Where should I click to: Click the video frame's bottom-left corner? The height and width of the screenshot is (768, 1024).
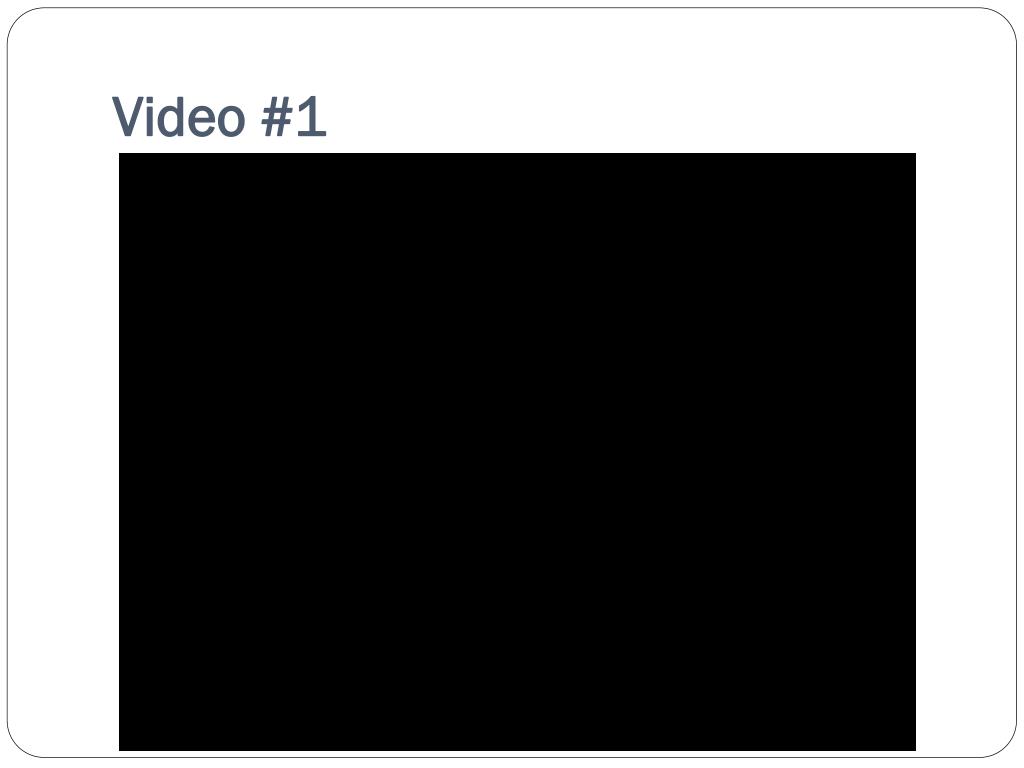pos(120,750)
